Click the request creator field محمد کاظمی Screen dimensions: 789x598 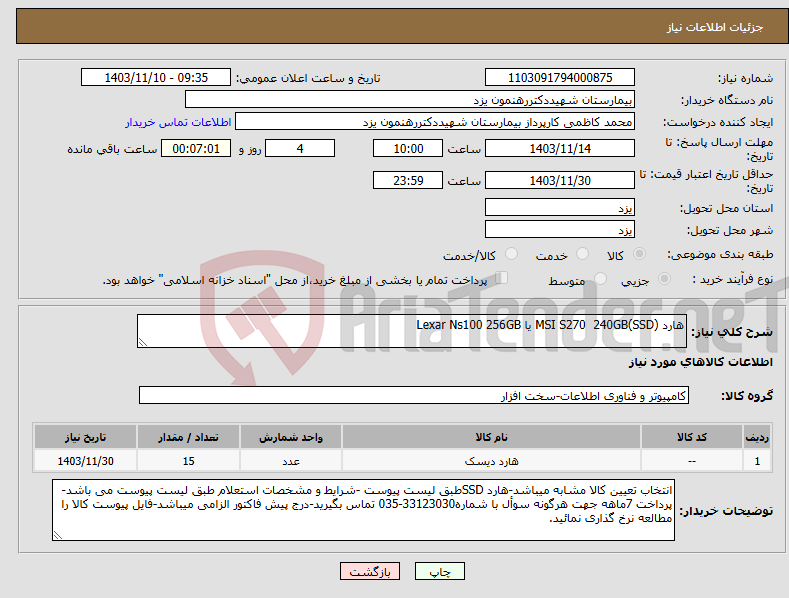pos(435,122)
